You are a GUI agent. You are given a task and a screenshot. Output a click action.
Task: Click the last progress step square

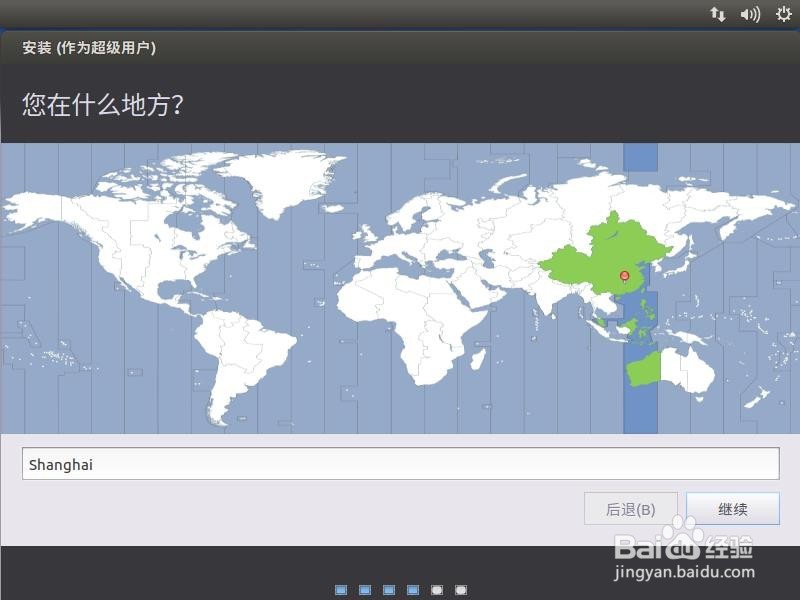point(460,591)
